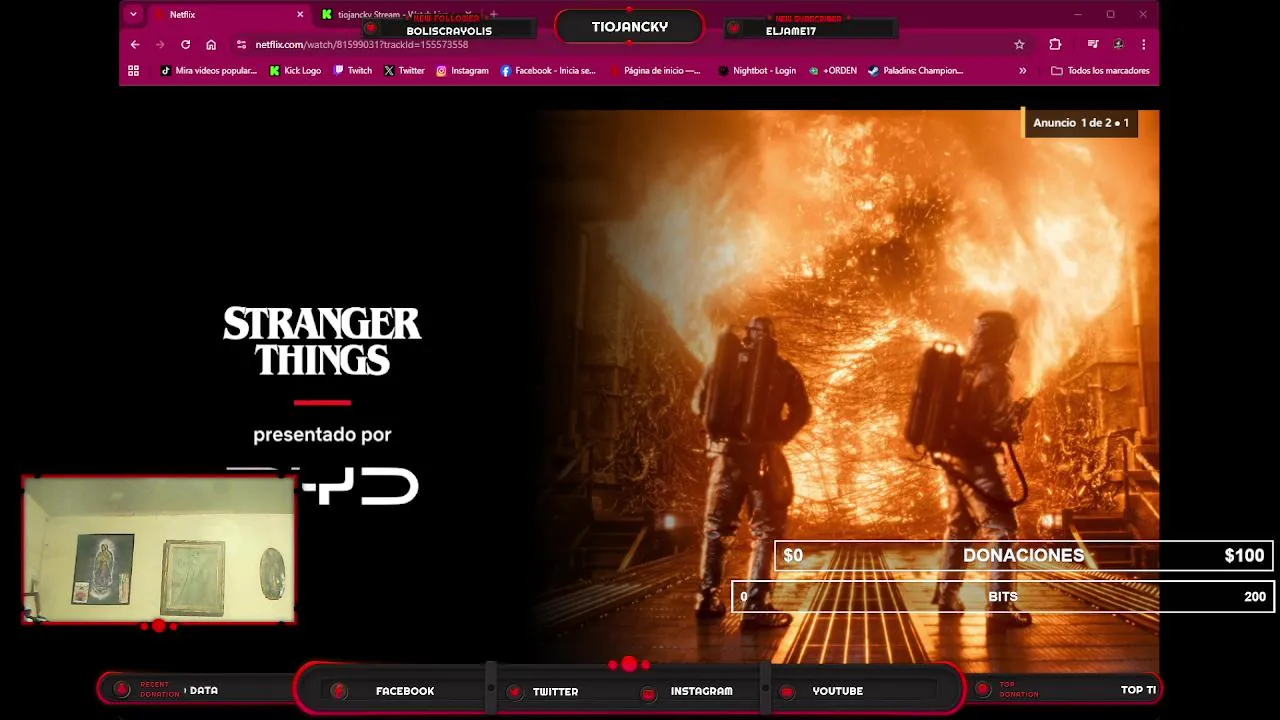This screenshot has width=1280, height=720.
Task: Open the TikTok 'Mira videos popular...' bookmark
Action: [x=209, y=71]
